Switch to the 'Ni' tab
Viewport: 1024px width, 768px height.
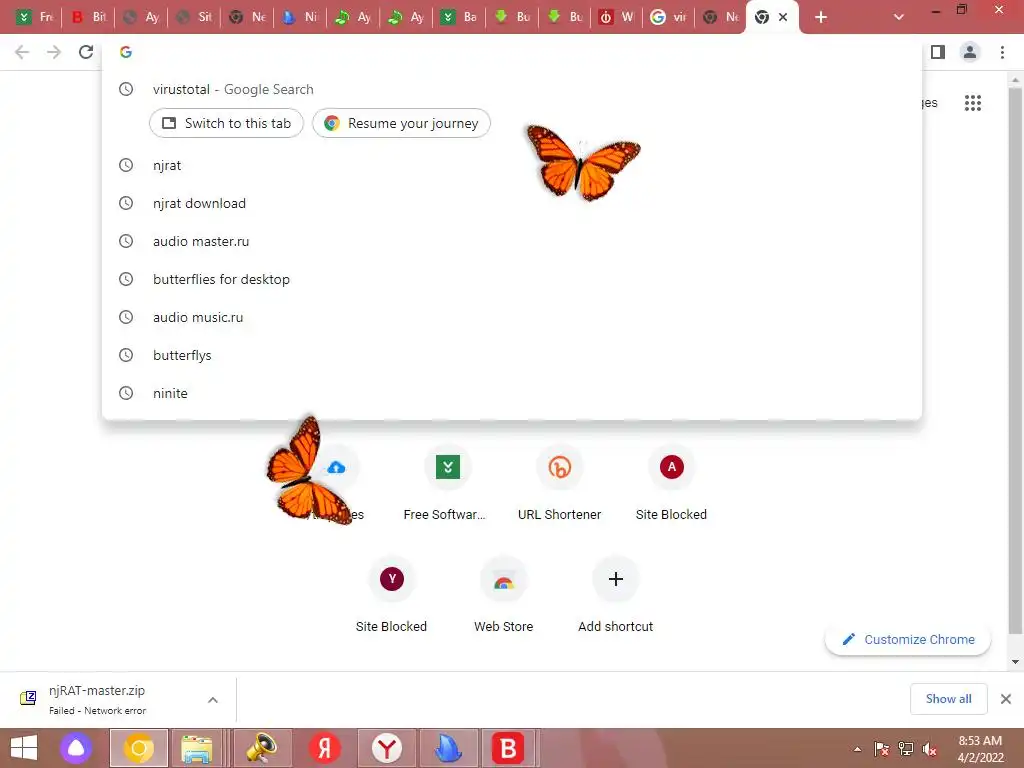[x=300, y=17]
